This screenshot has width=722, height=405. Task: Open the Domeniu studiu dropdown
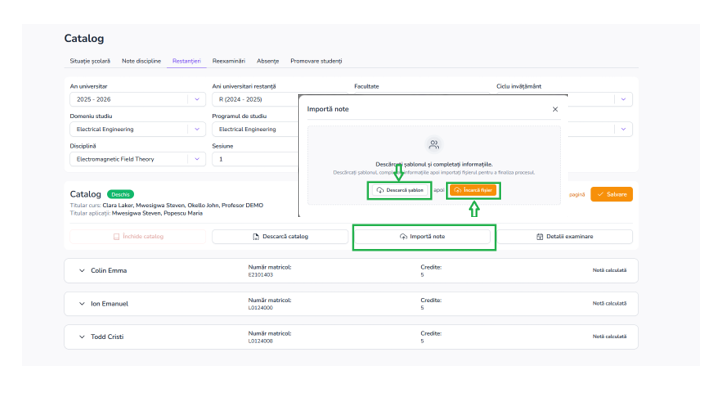(138, 129)
